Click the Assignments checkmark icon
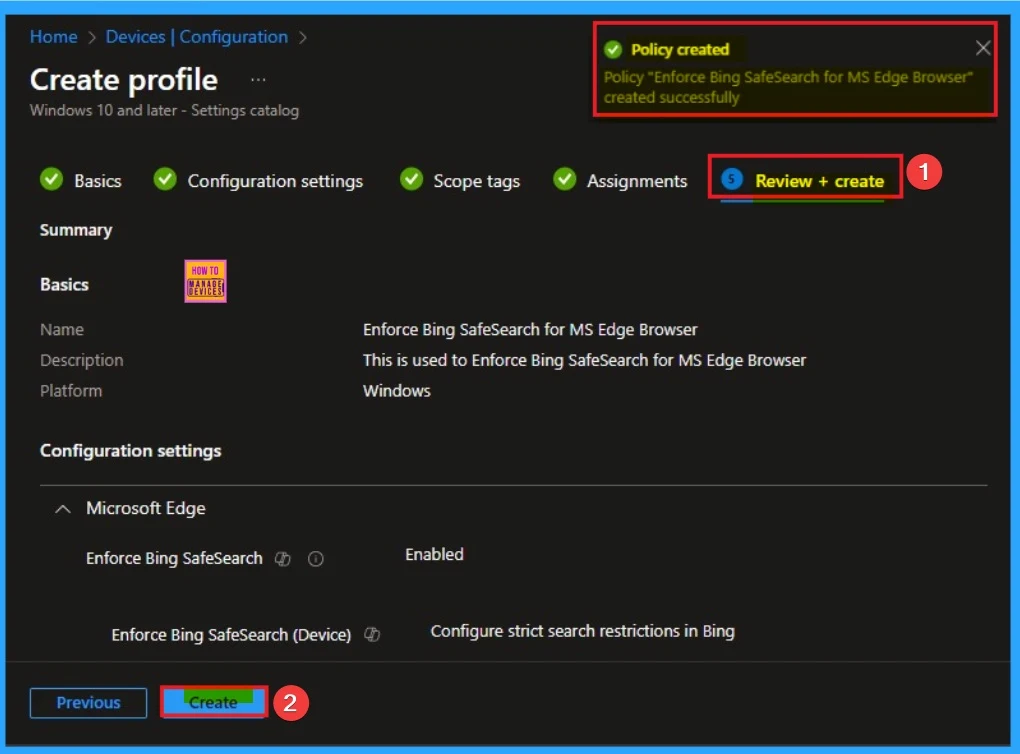This screenshot has height=754, width=1020. [x=565, y=179]
